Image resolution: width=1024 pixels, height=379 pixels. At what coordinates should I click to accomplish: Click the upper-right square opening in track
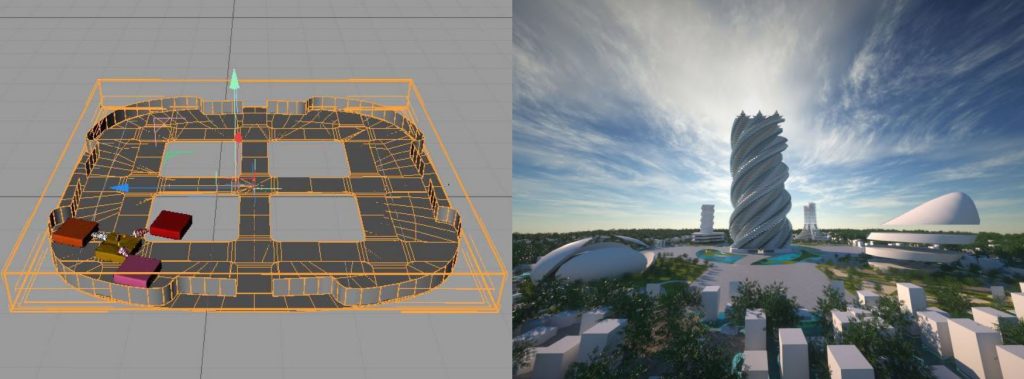pos(308,158)
